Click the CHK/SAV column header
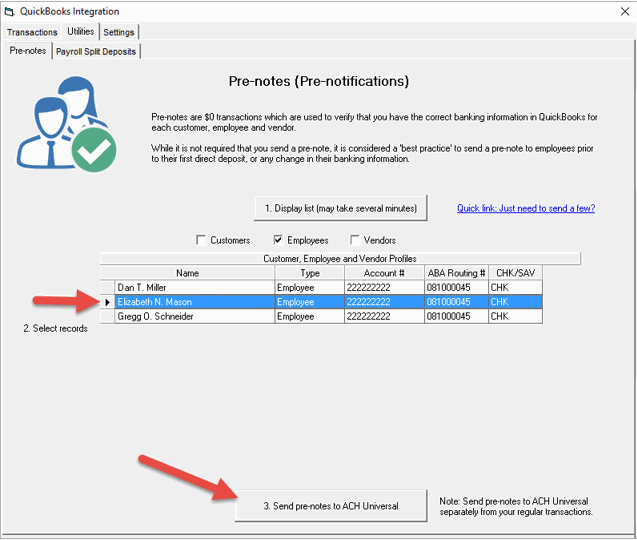This screenshot has height=540, width=637. point(515,273)
